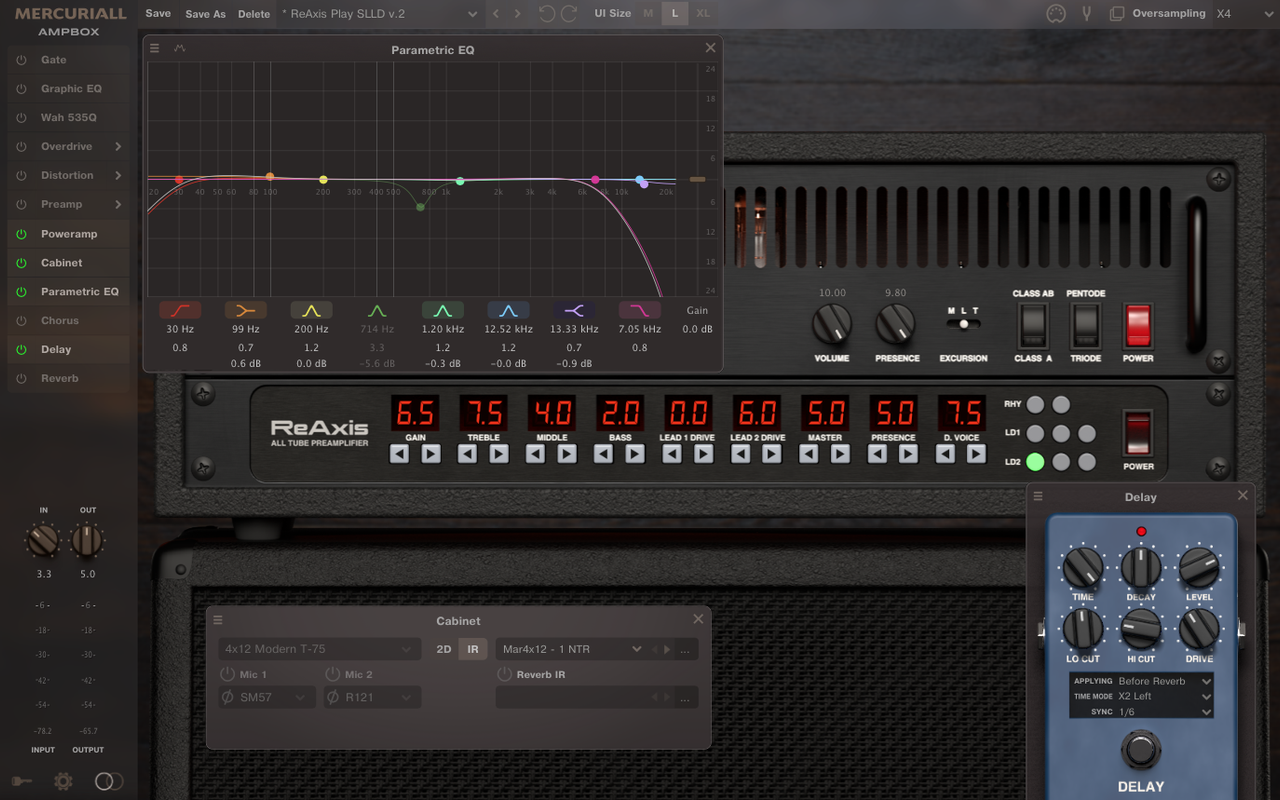Expand the Overdrive submenu arrow
This screenshot has height=800, width=1280.
[x=118, y=147]
